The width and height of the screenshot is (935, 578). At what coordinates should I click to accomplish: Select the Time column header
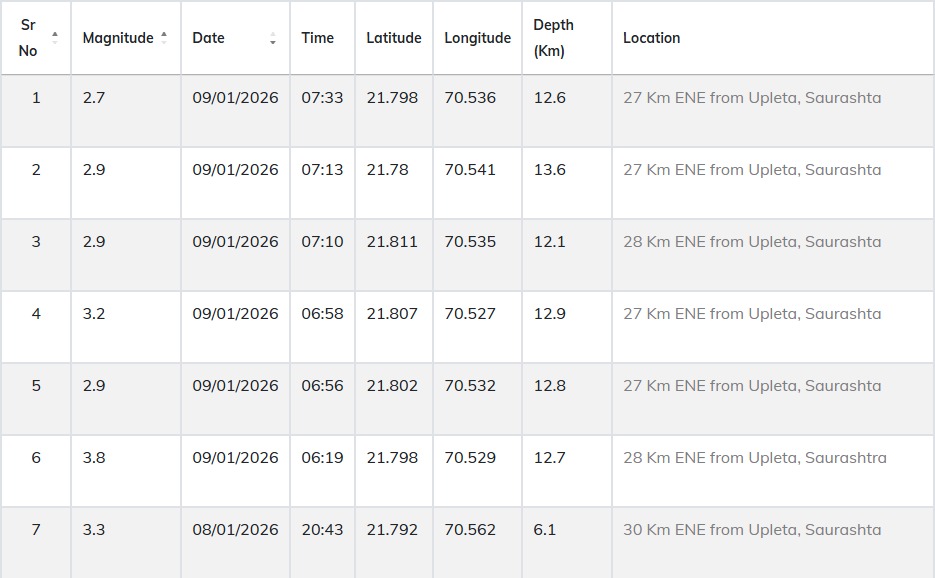(x=317, y=38)
